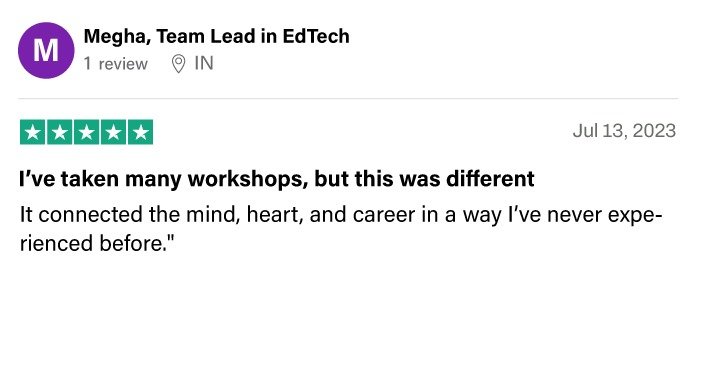702x384 pixels.
Task: Click the fourth green rating star
Action: [x=113, y=132]
